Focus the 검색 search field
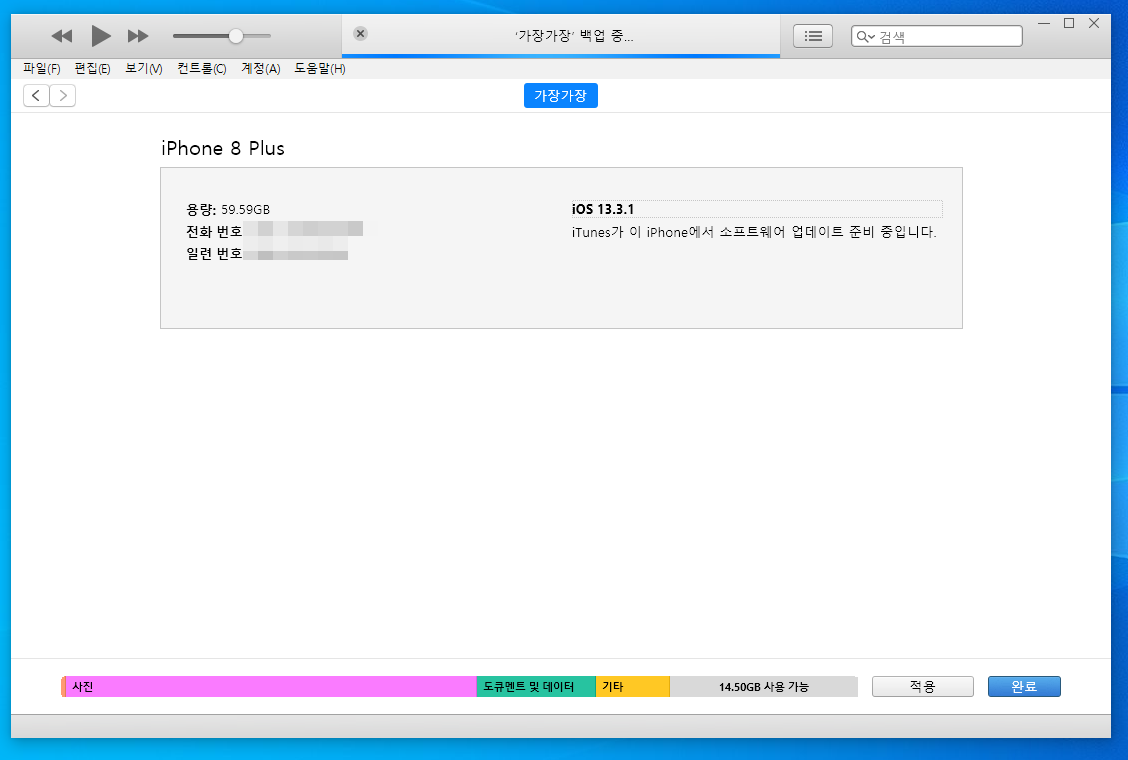This screenshot has height=760, width=1128. click(x=937, y=36)
